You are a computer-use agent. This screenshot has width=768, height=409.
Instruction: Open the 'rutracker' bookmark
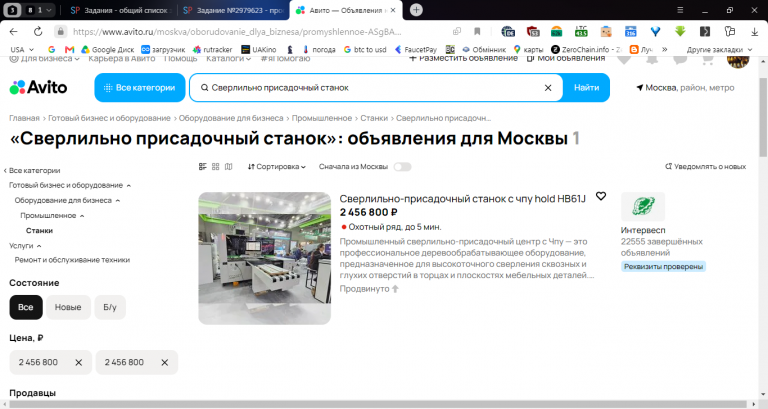[213, 49]
